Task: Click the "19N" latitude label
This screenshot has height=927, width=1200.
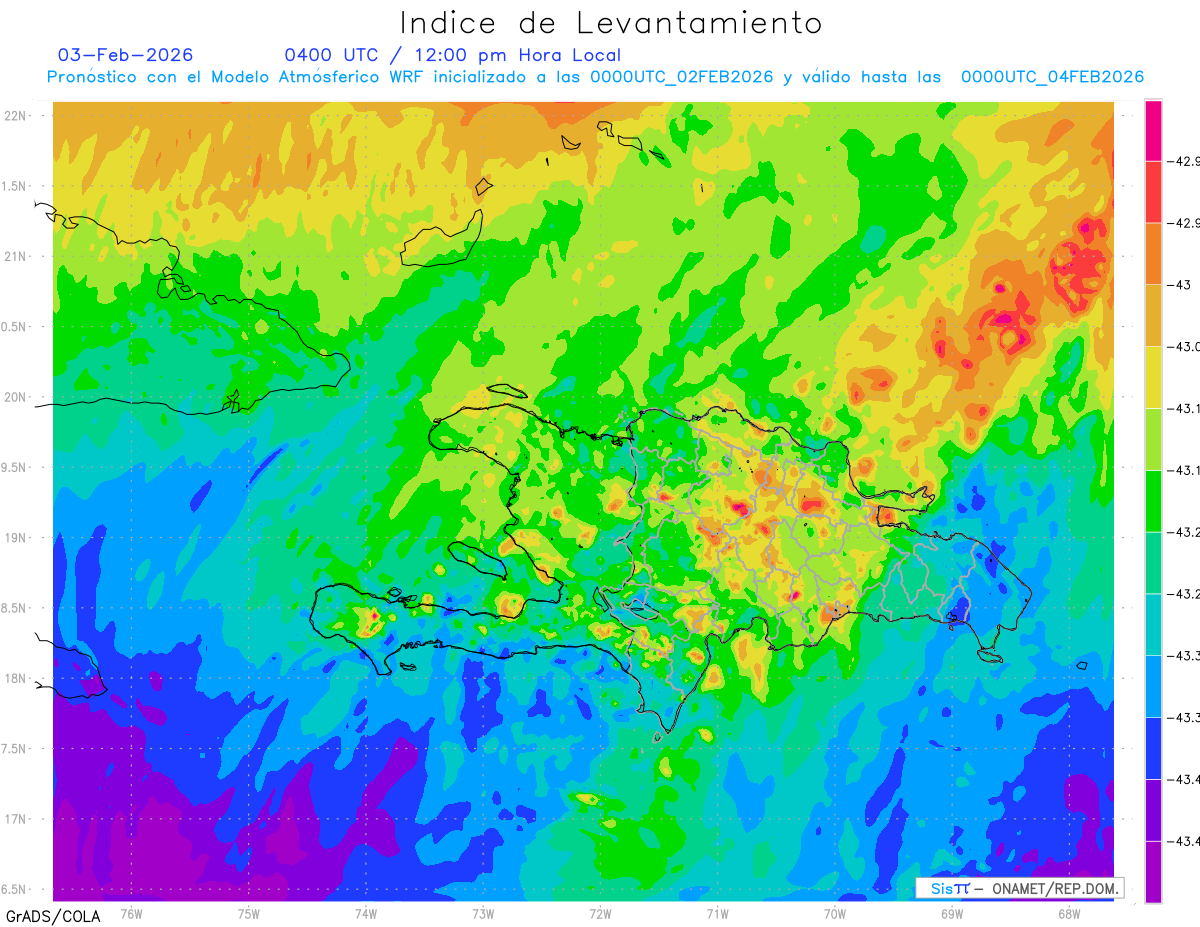Action: click(x=16, y=537)
